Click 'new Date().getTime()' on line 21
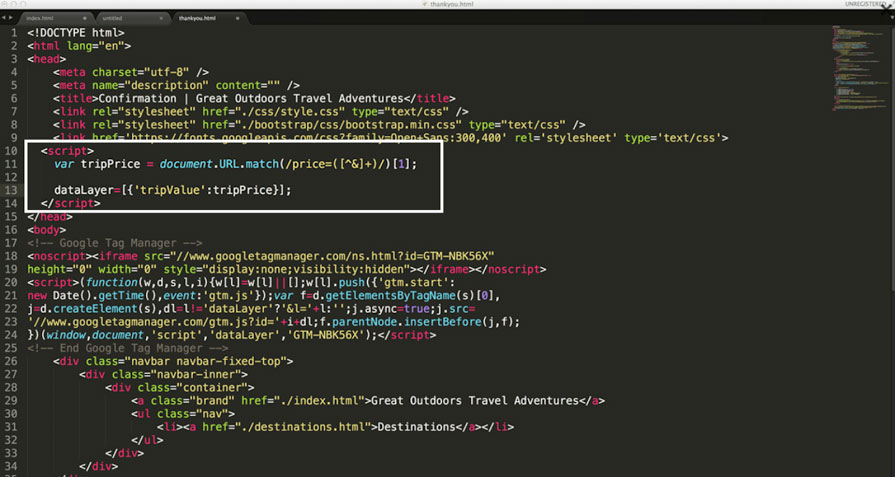Image resolution: width=895 pixels, height=477 pixels. click(92, 295)
